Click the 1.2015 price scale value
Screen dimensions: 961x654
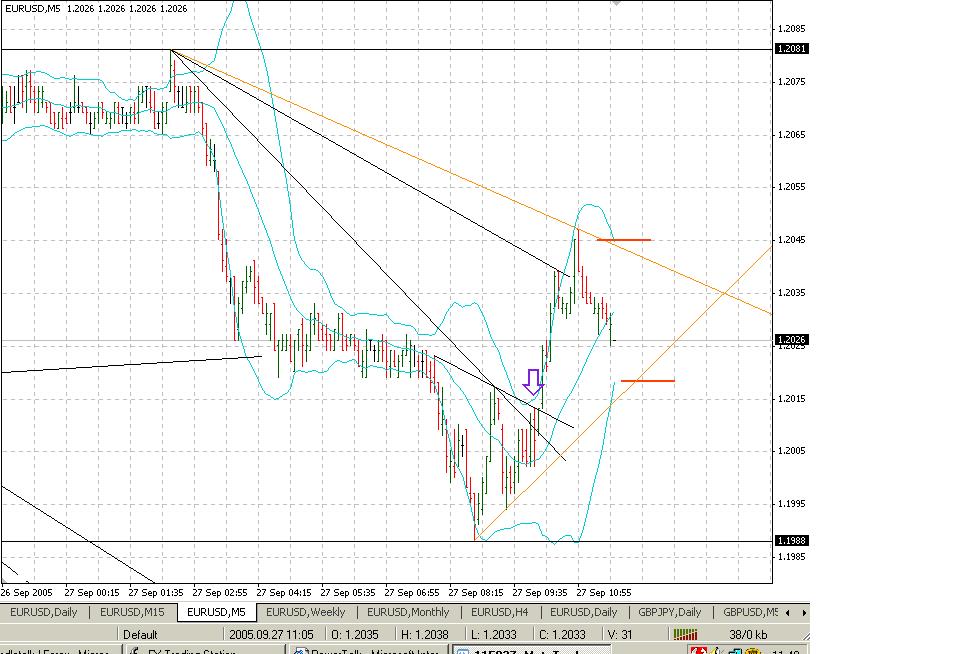click(x=791, y=398)
